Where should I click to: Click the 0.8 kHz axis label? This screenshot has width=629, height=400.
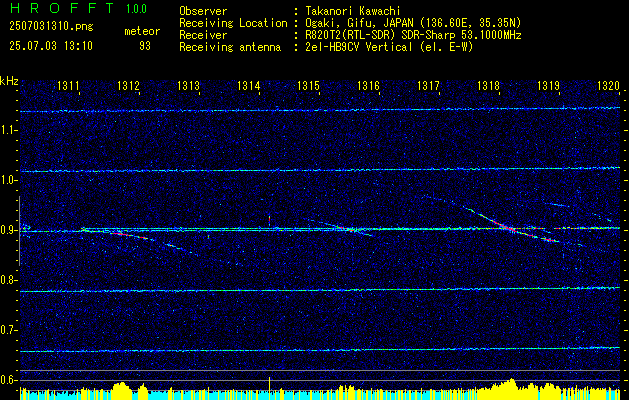point(7,280)
